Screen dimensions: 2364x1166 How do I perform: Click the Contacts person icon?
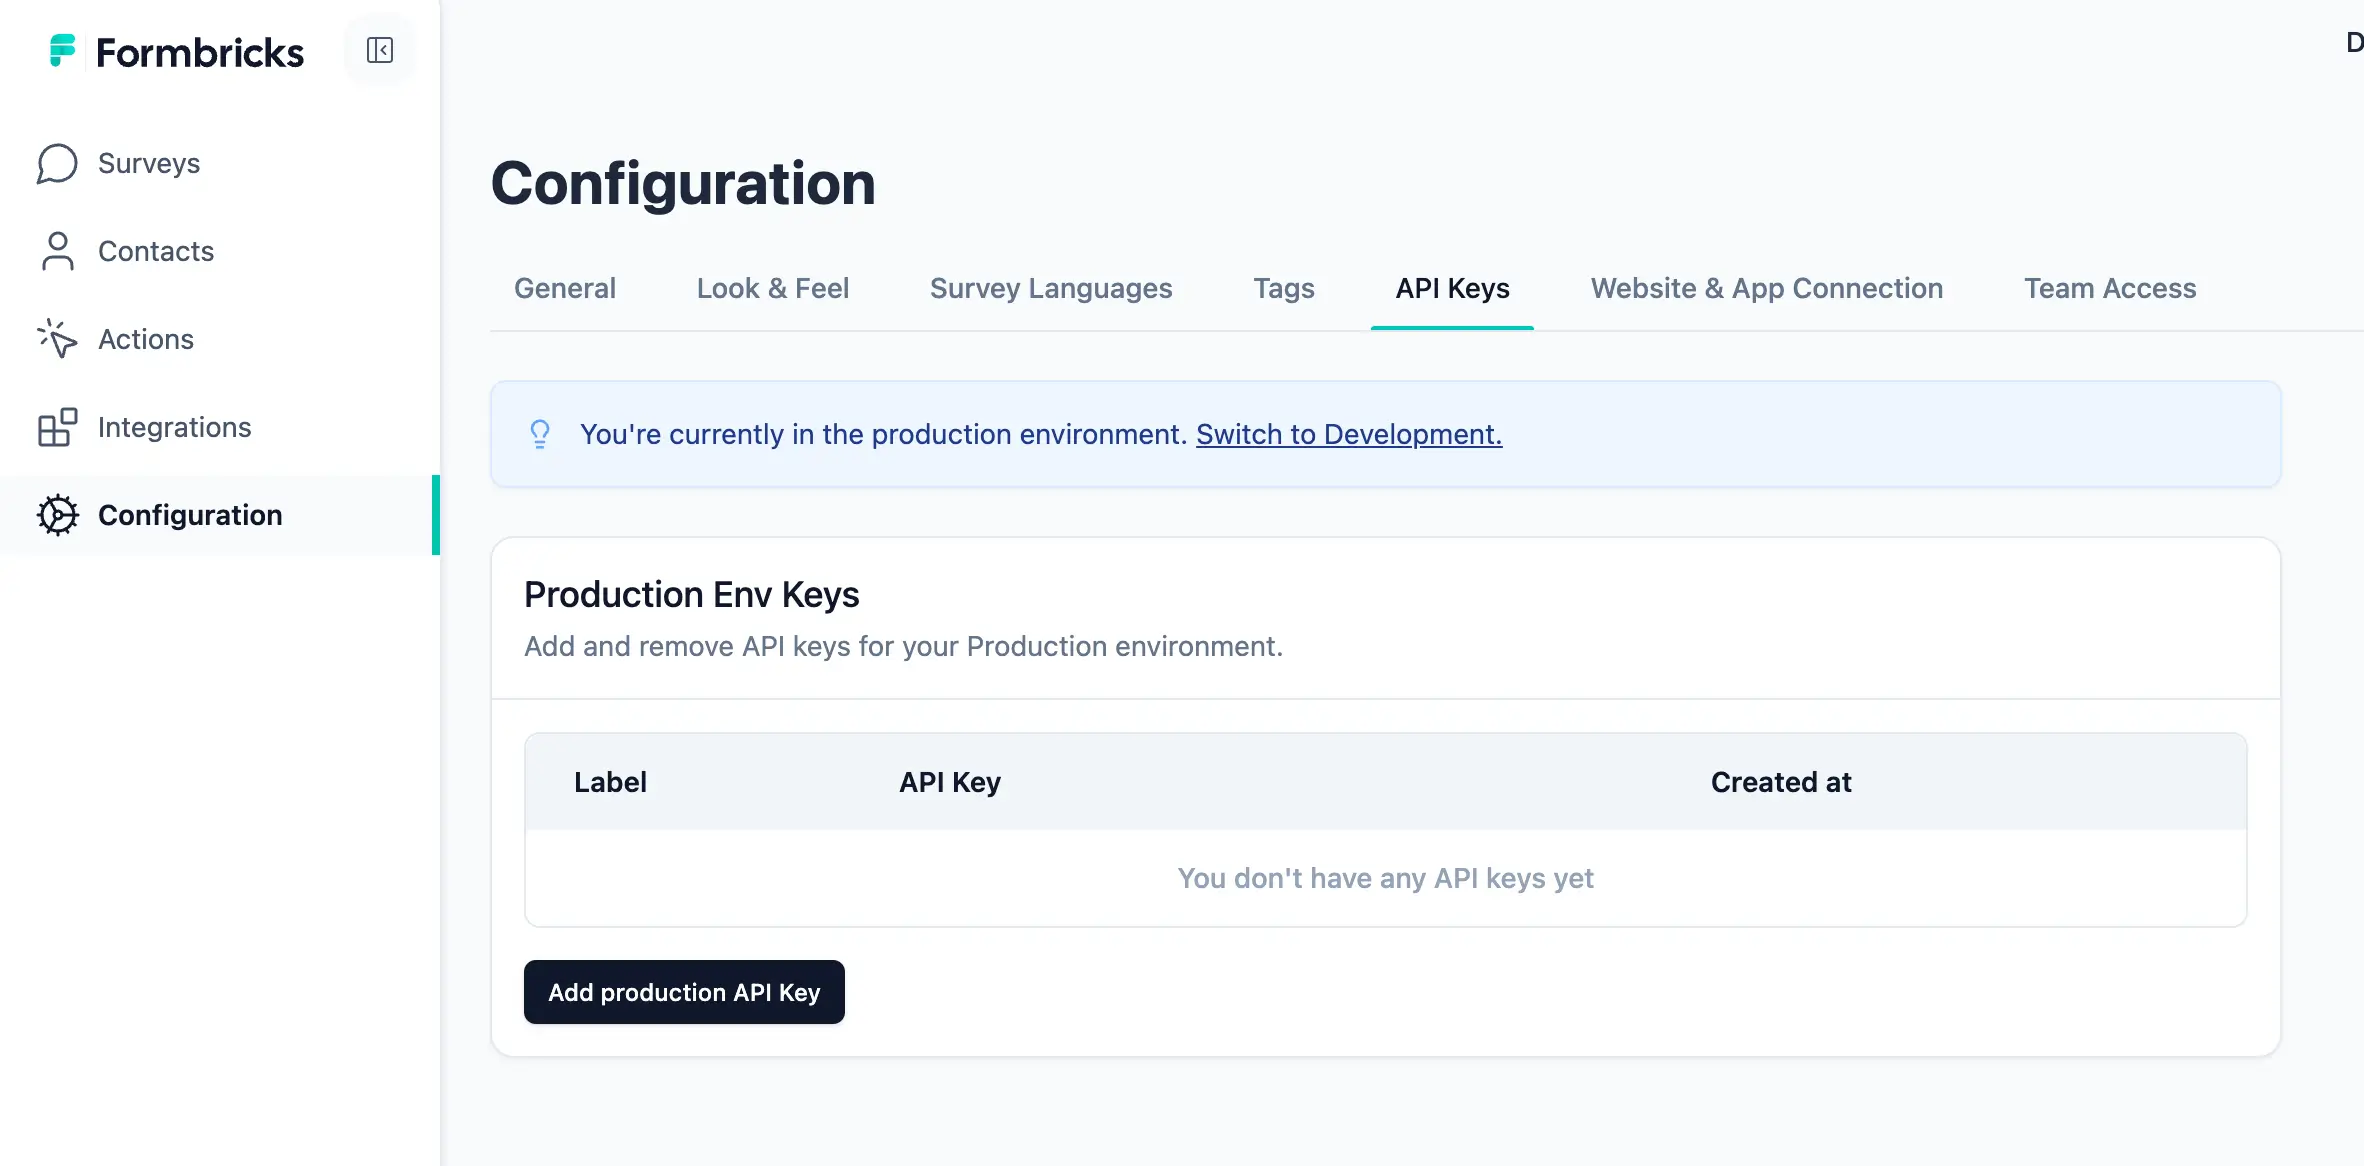(x=57, y=251)
